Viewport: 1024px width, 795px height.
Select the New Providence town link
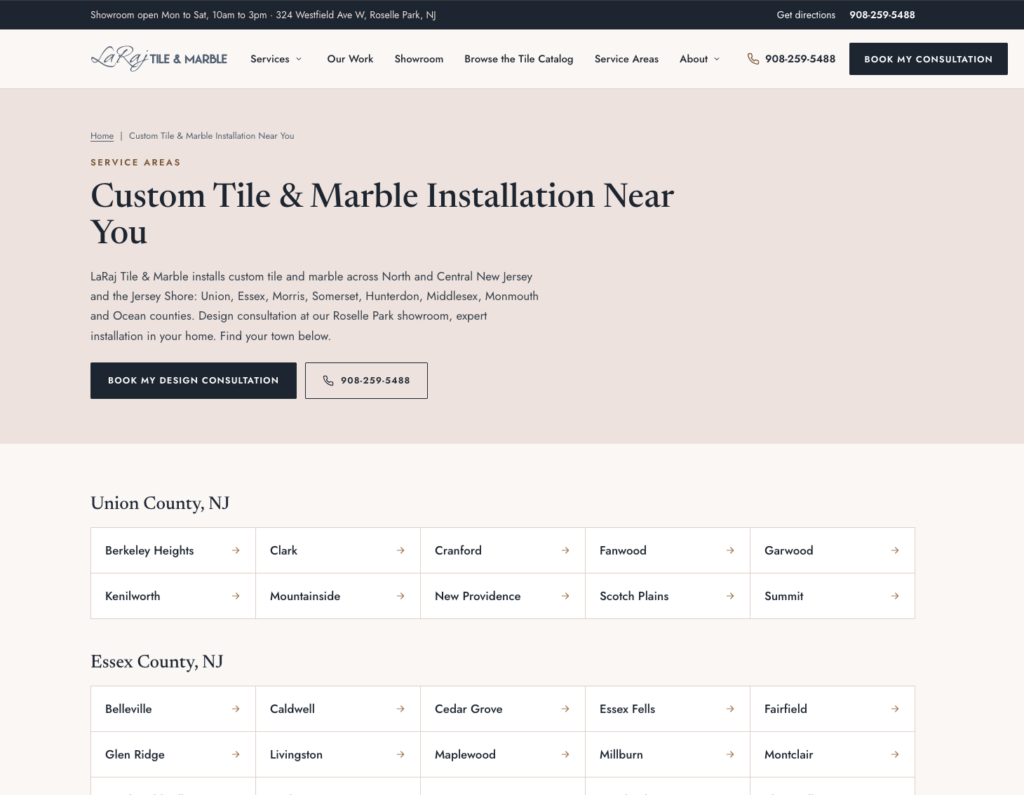coord(503,596)
